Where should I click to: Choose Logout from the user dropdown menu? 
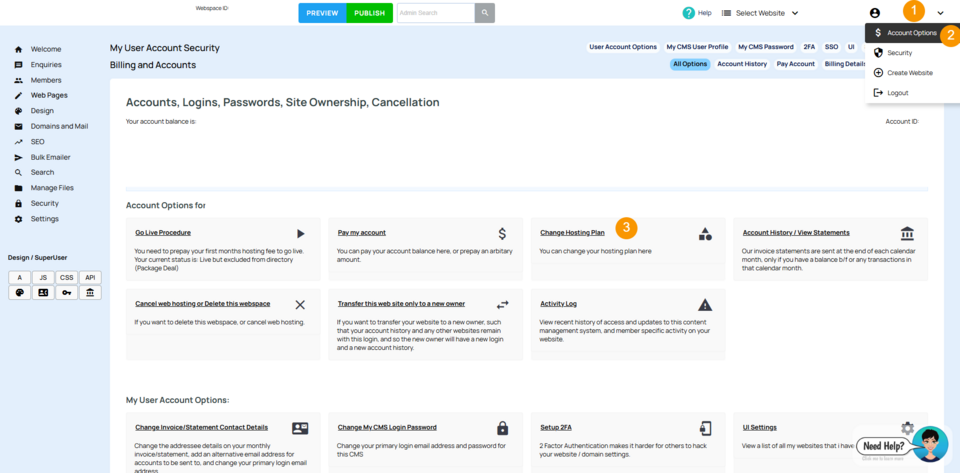click(897, 93)
